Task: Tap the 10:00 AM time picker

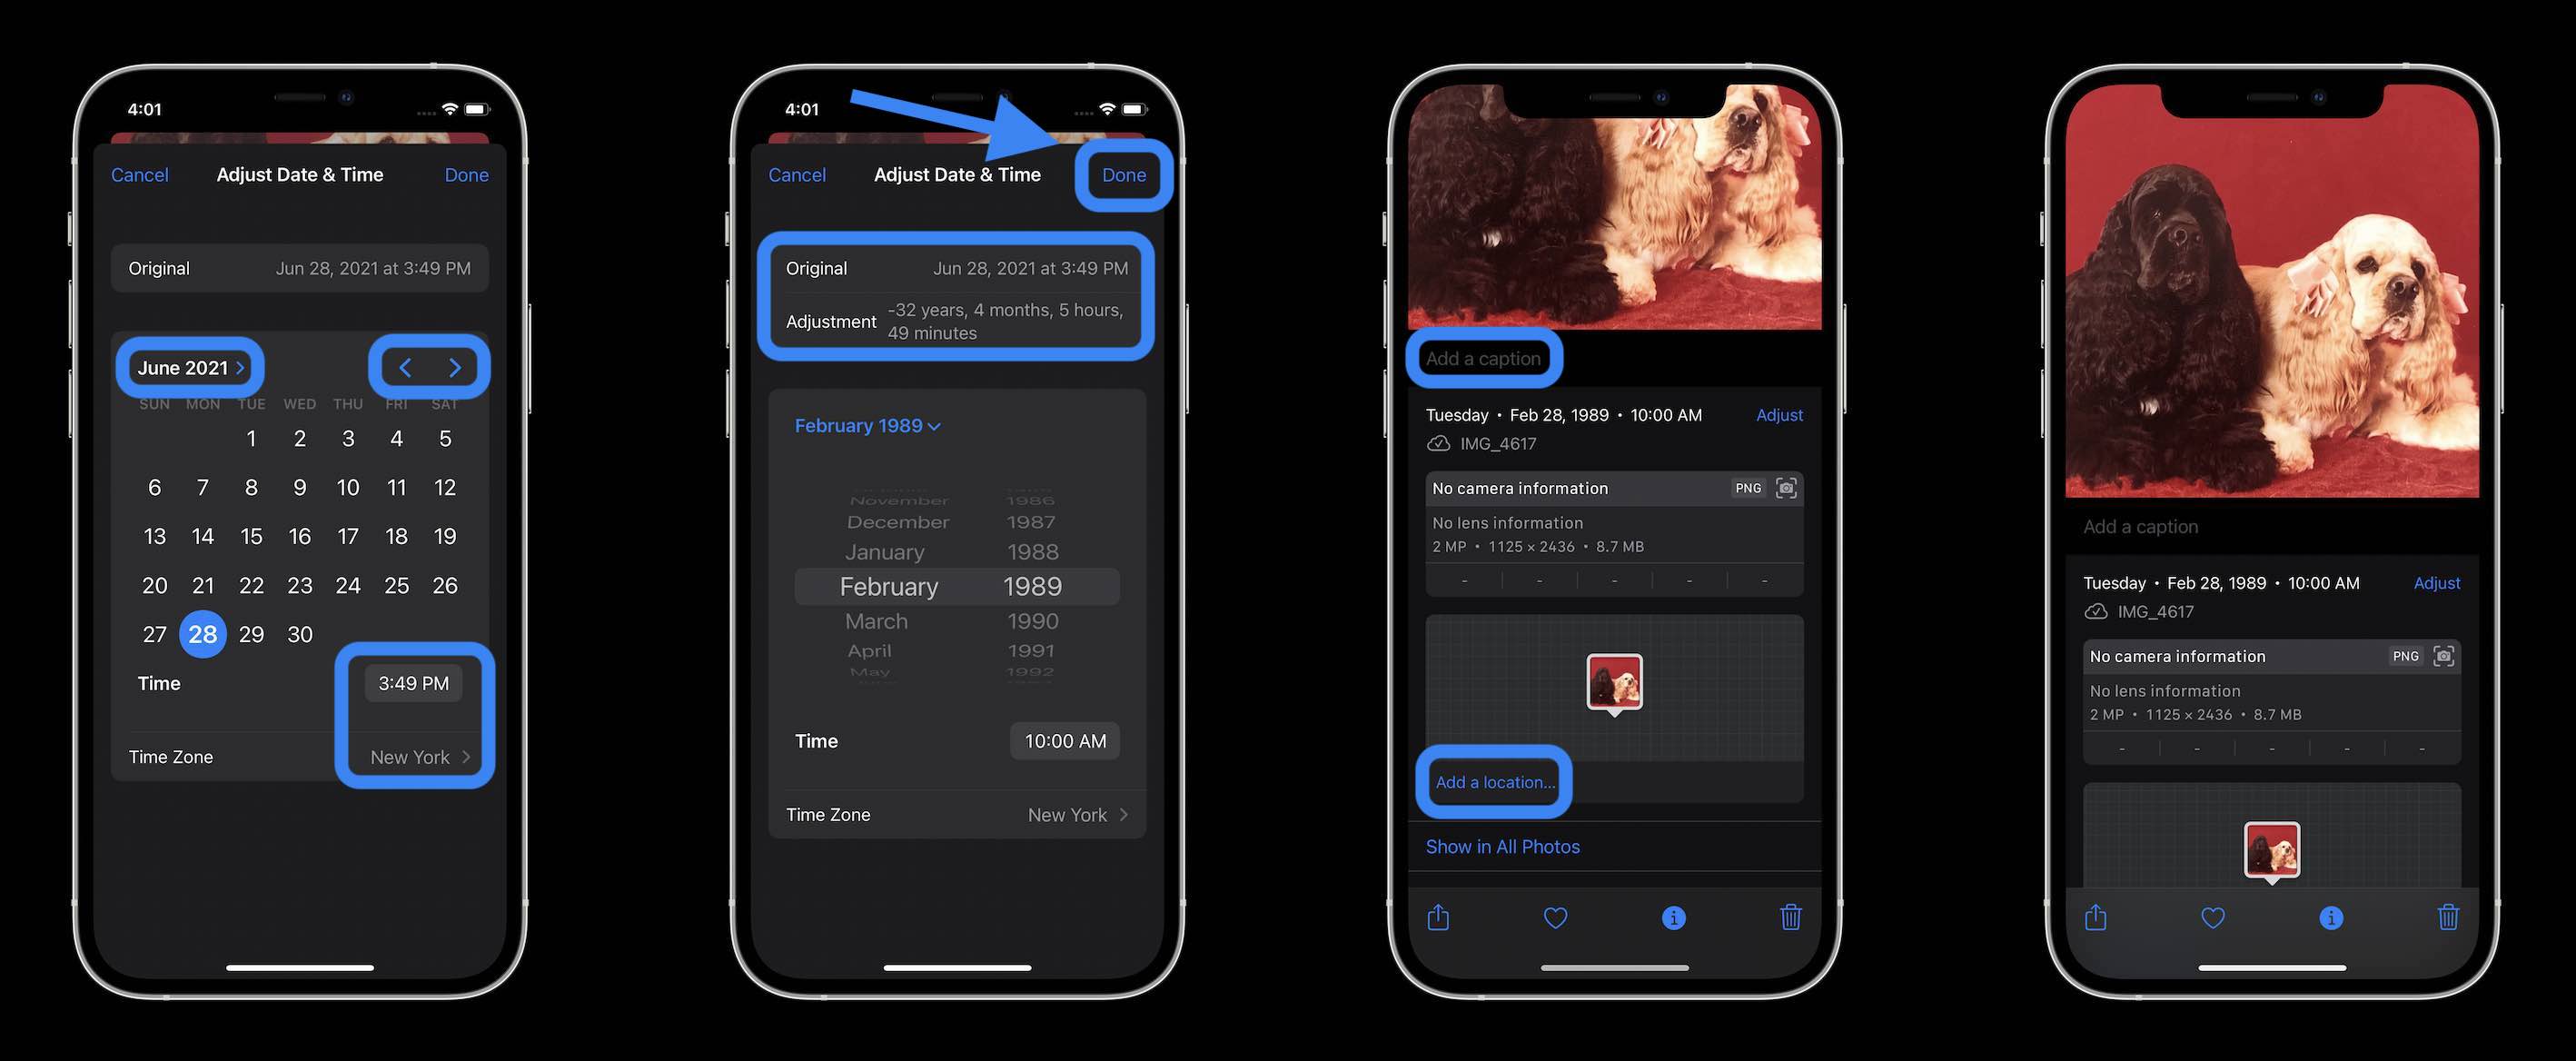Action: pos(1063,739)
